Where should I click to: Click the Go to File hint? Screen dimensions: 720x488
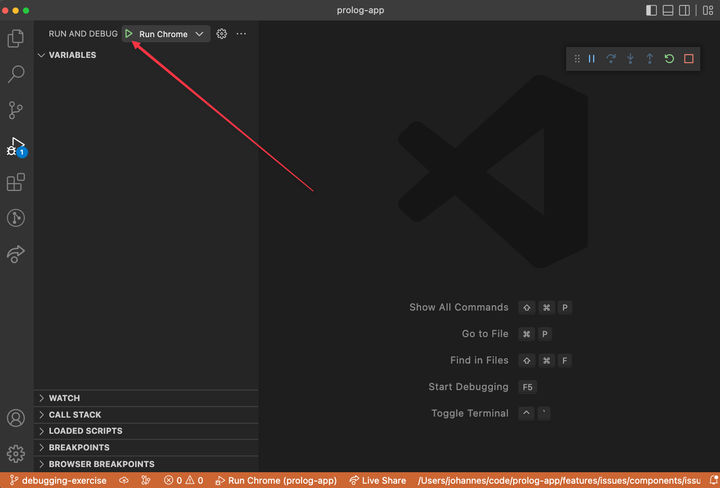[x=485, y=334]
